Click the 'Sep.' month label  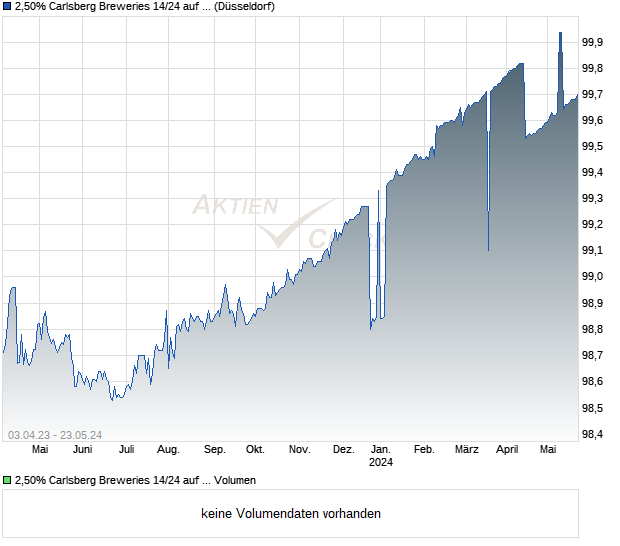(215, 450)
